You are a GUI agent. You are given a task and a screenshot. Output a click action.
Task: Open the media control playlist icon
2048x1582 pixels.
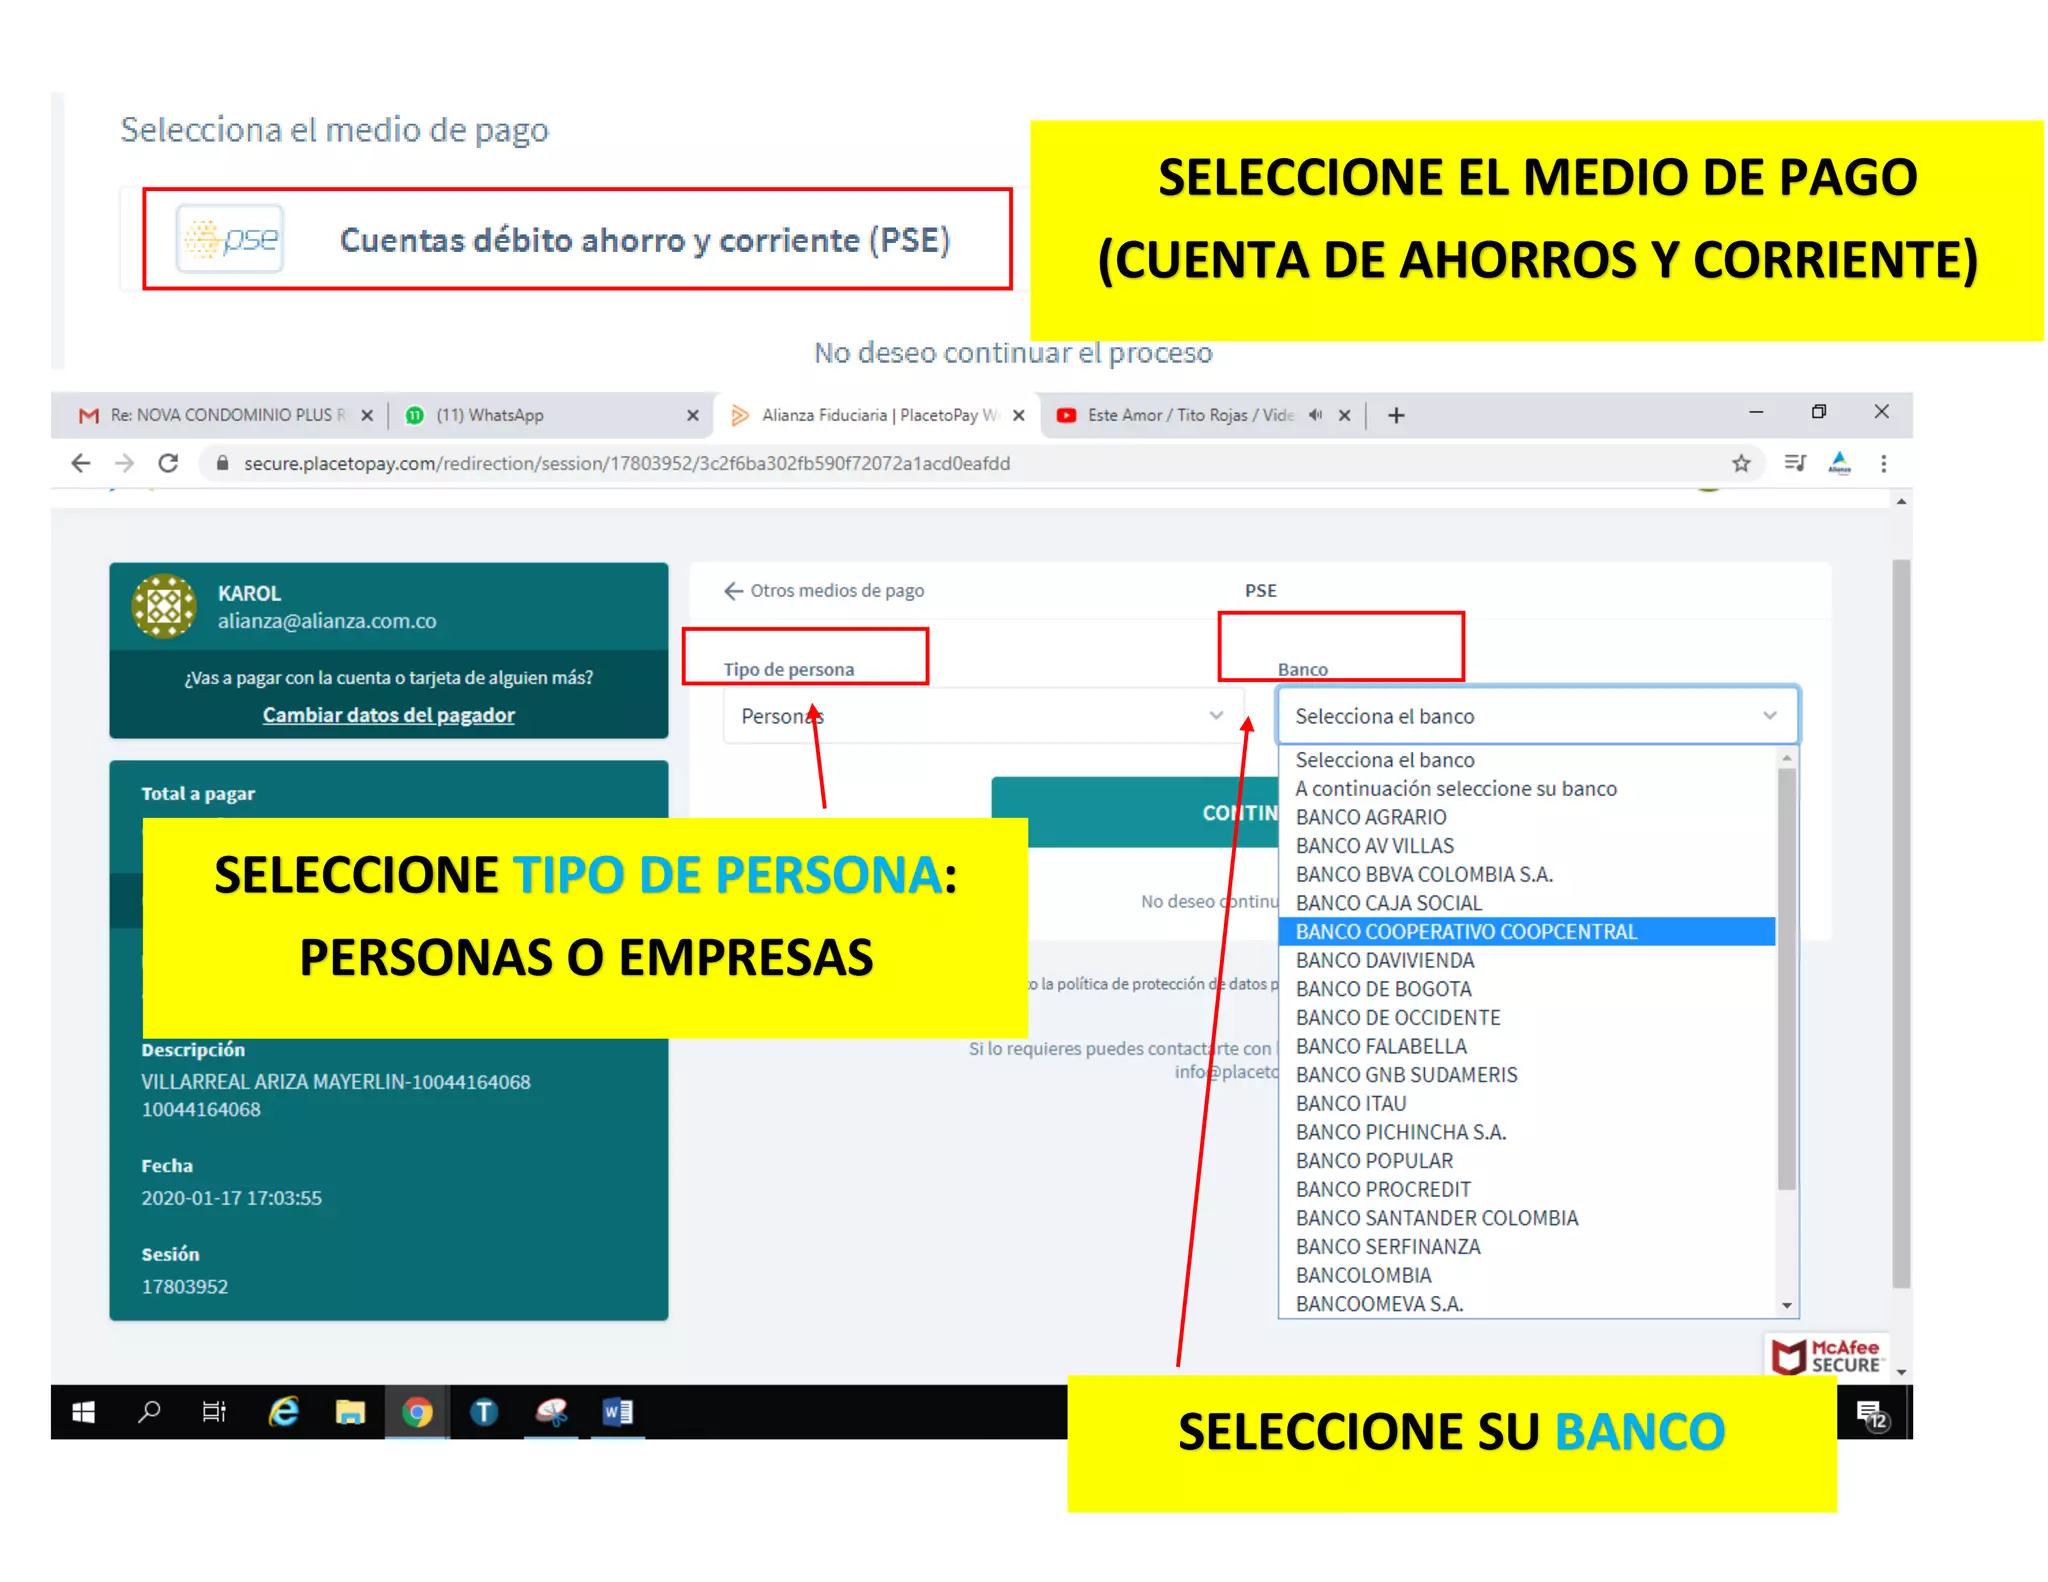coord(1795,463)
